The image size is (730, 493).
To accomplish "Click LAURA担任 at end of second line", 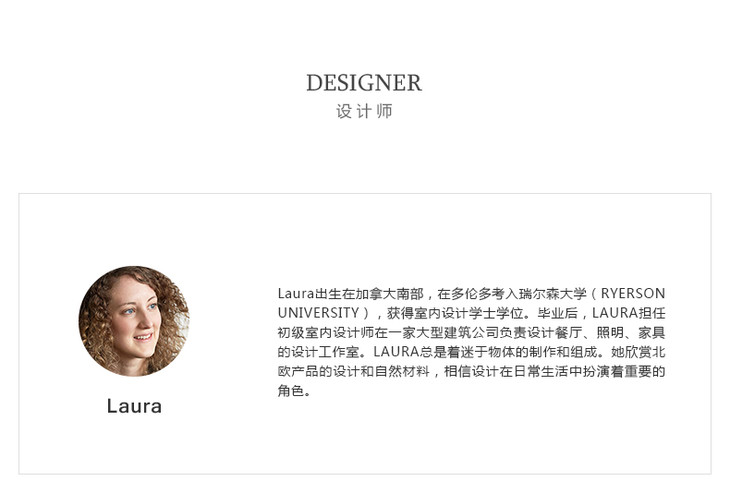I will 629,313.
